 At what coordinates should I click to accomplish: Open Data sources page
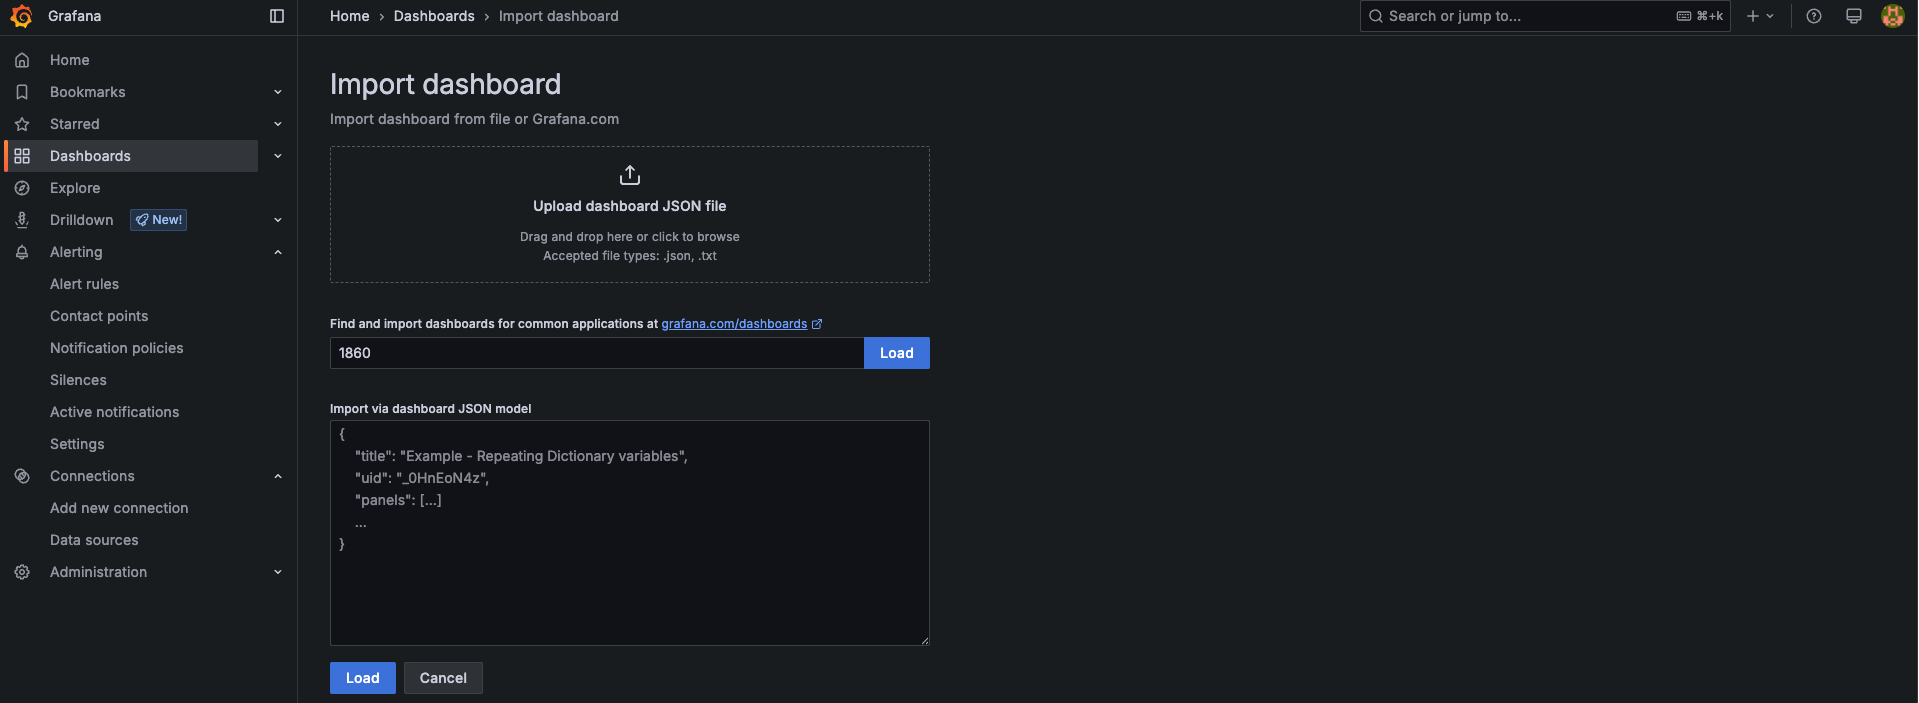[94, 540]
